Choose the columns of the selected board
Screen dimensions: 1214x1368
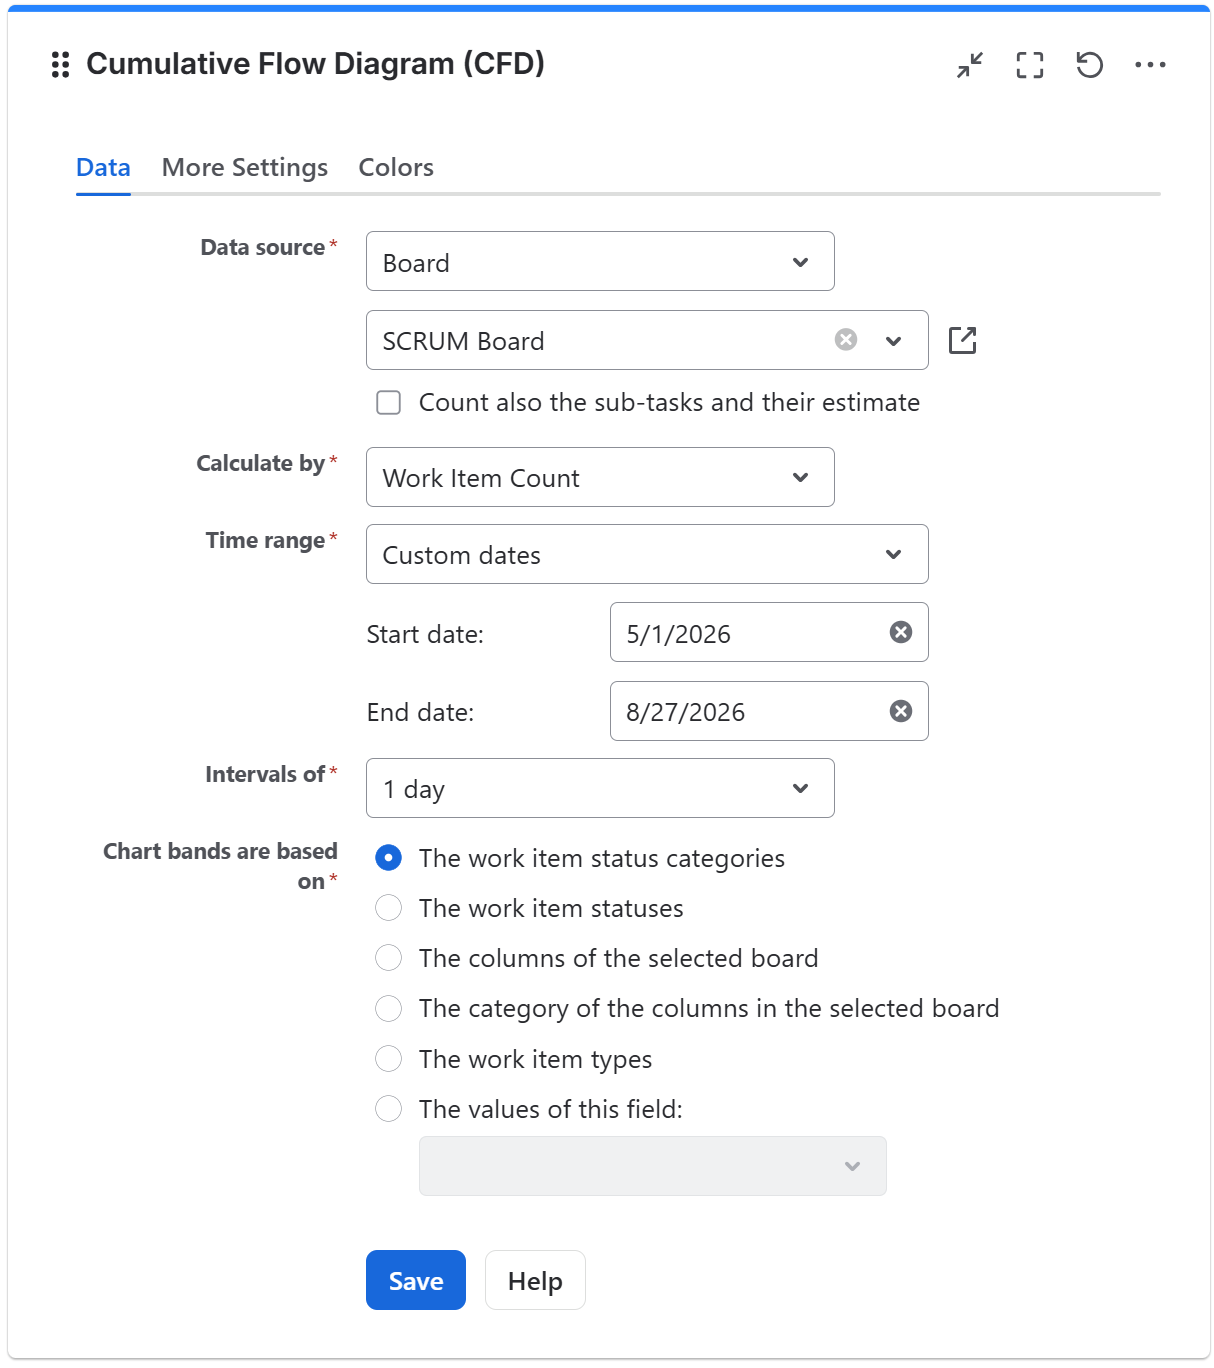pyautogui.click(x=388, y=958)
